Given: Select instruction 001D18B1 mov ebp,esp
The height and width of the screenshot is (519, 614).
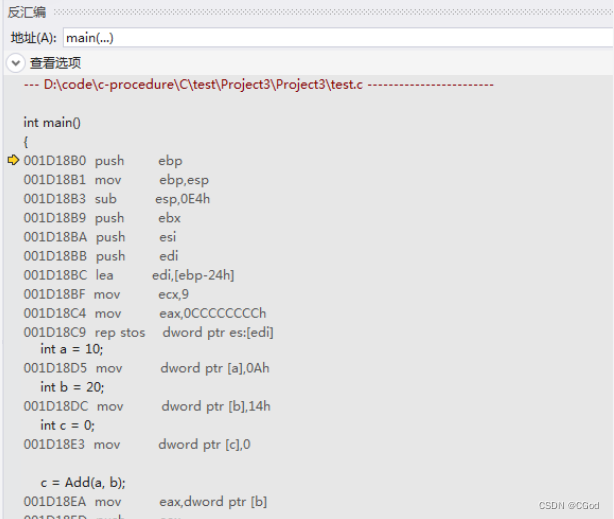Looking at the screenshot, I should [116, 180].
